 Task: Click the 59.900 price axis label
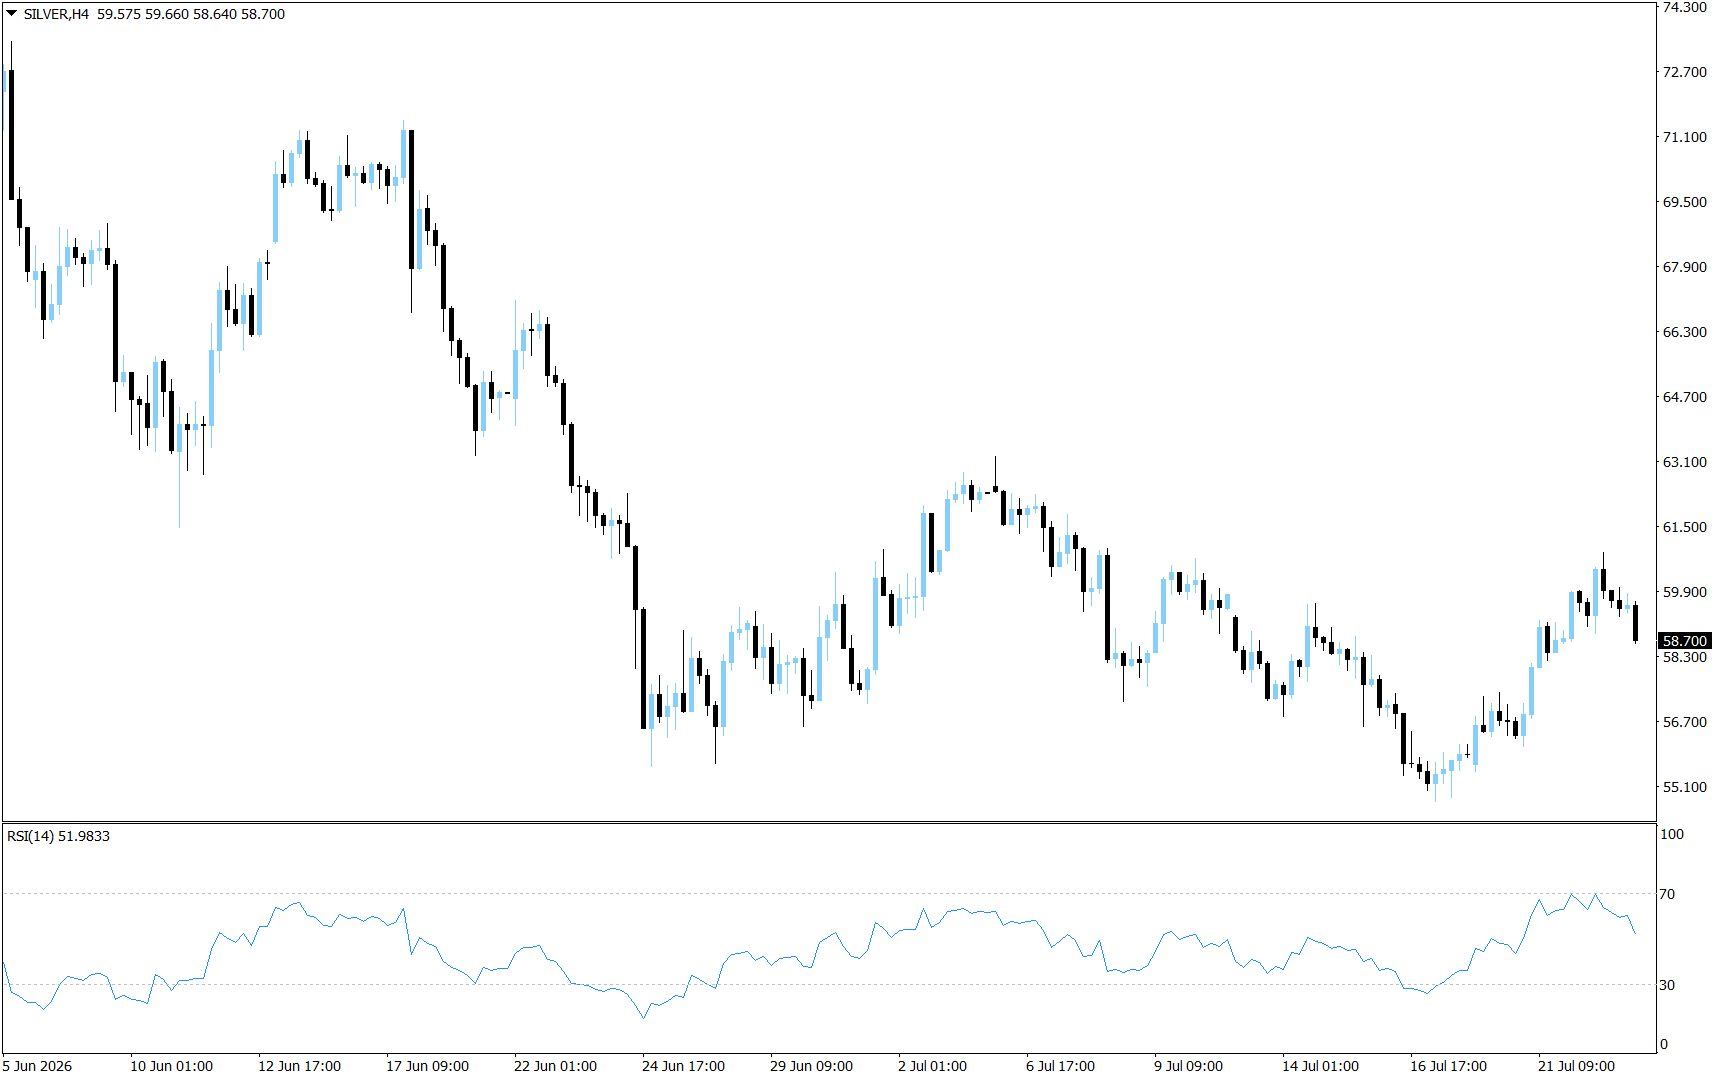tap(1684, 592)
